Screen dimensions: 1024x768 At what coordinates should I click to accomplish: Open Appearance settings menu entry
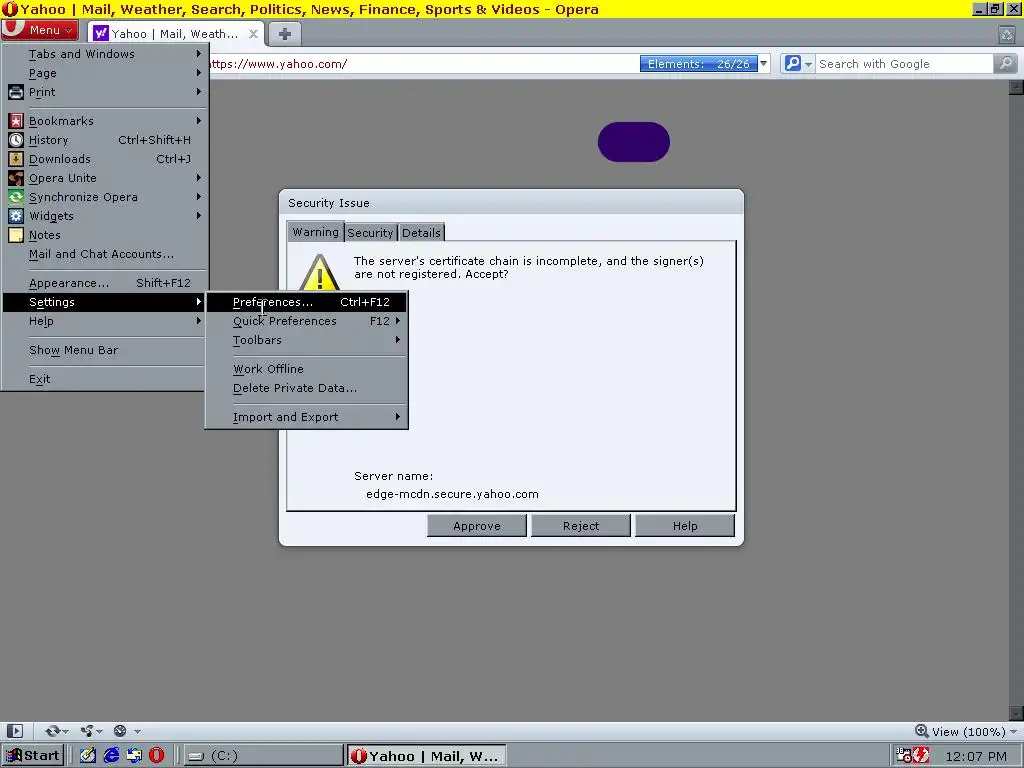[105, 283]
